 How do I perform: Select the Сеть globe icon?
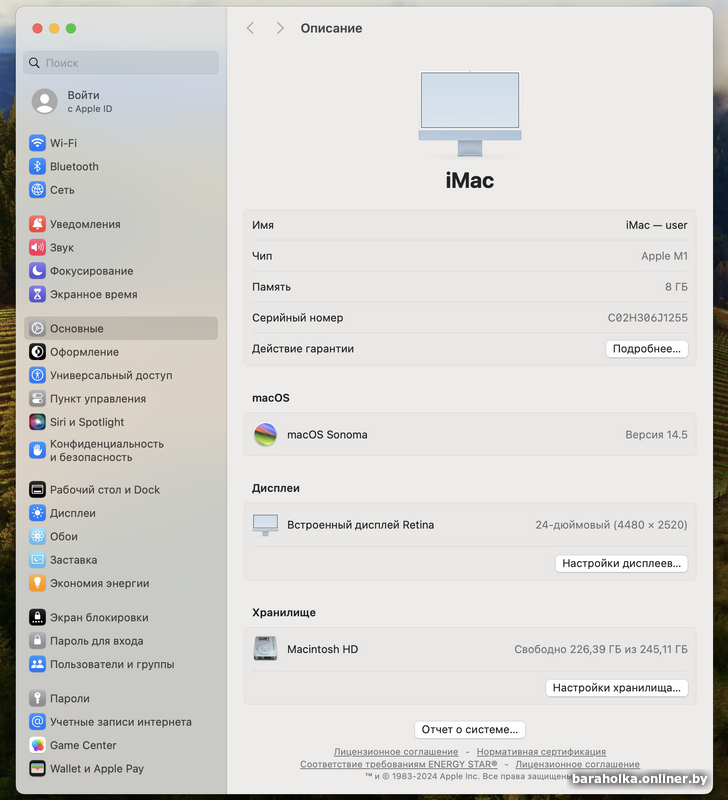coord(37,190)
